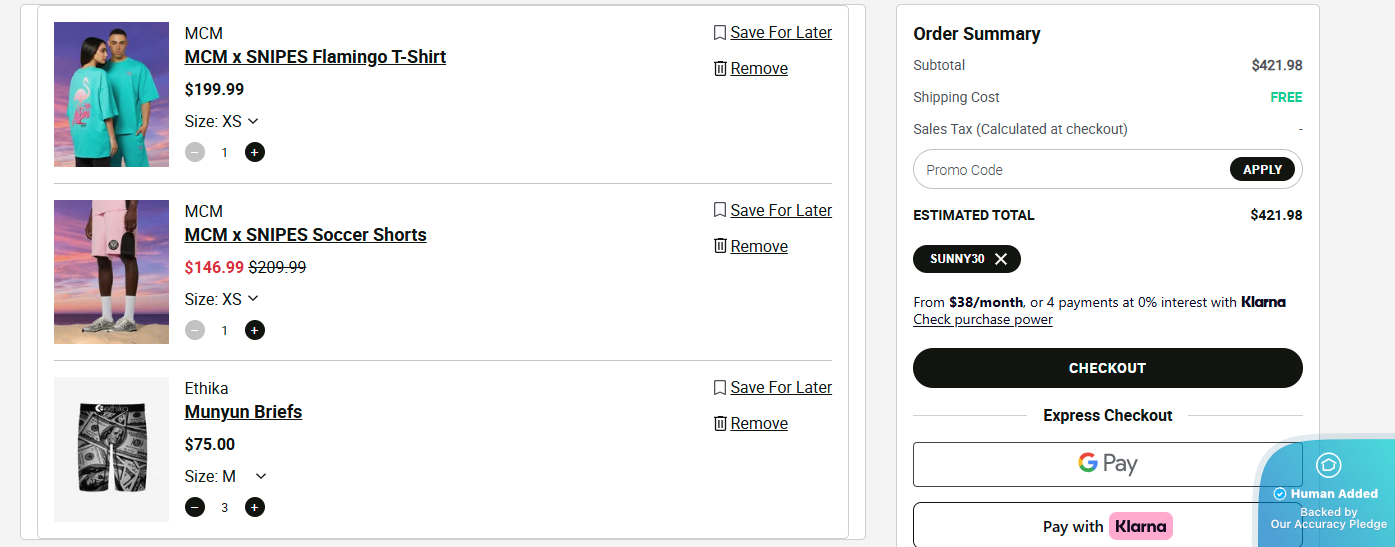Apply the promo code
The image size is (1395, 547).
pyautogui.click(x=1262, y=170)
